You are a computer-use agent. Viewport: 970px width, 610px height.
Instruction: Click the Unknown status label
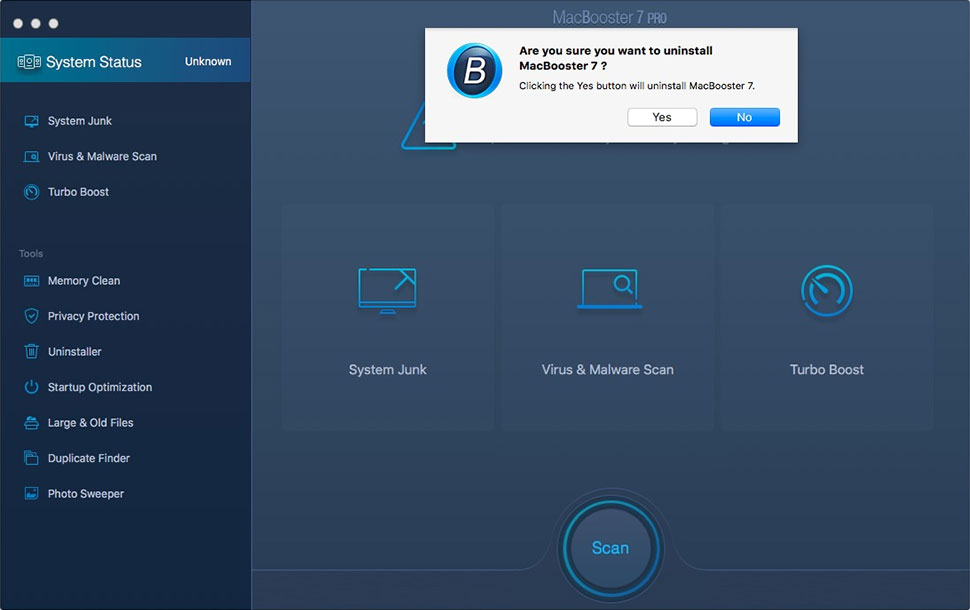coord(207,61)
